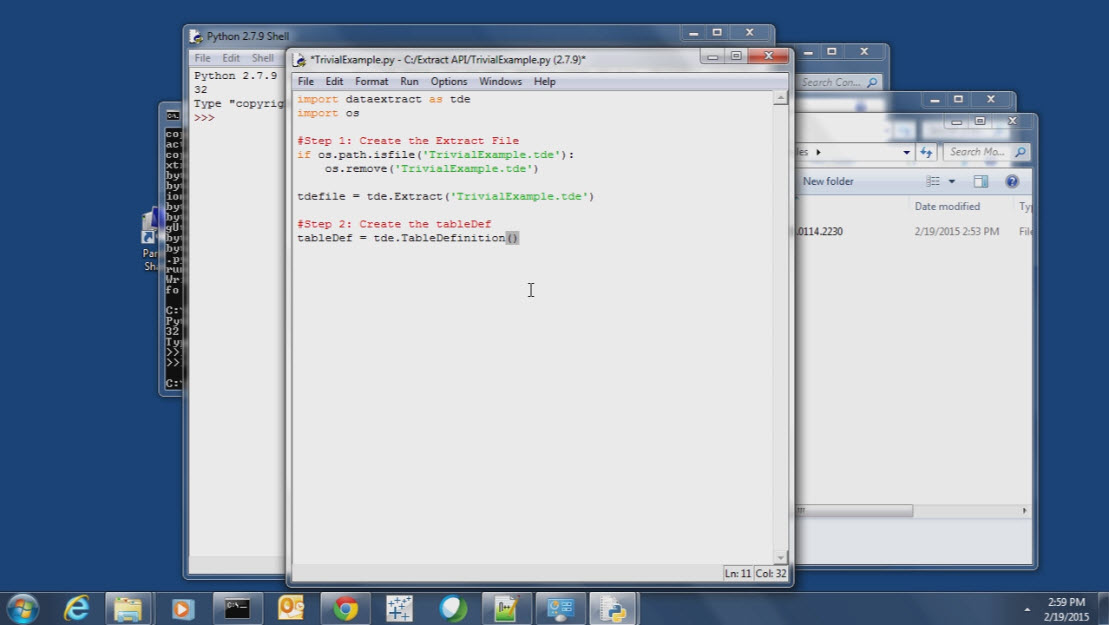Open Tableau from the taskbar

(x=399, y=609)
